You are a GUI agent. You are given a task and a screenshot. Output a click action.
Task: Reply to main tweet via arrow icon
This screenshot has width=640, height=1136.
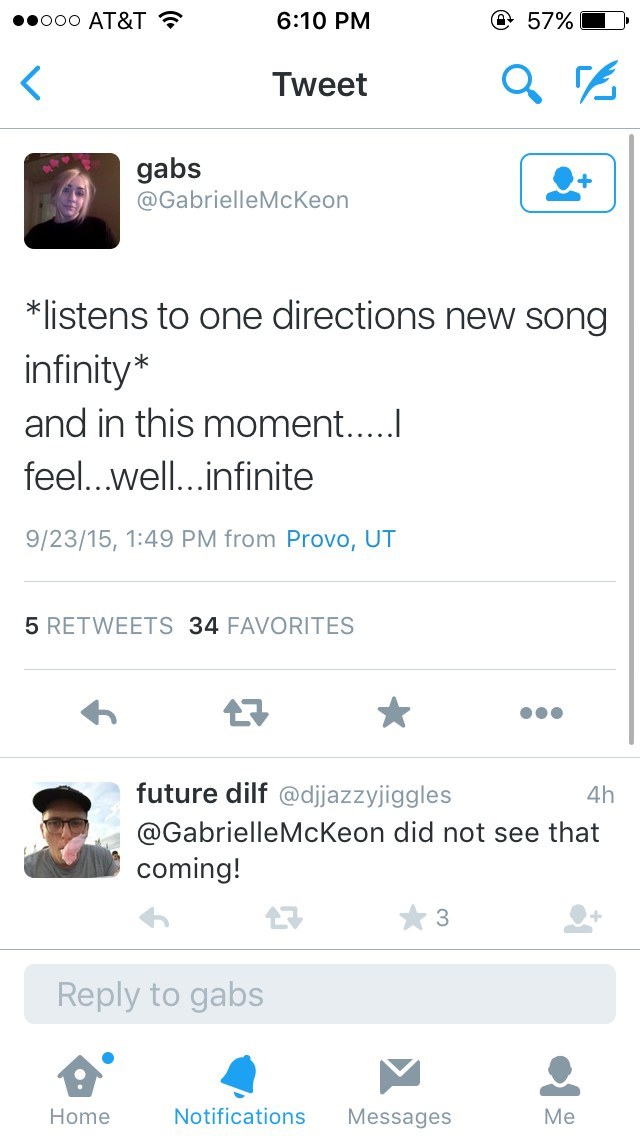[99, 713]
